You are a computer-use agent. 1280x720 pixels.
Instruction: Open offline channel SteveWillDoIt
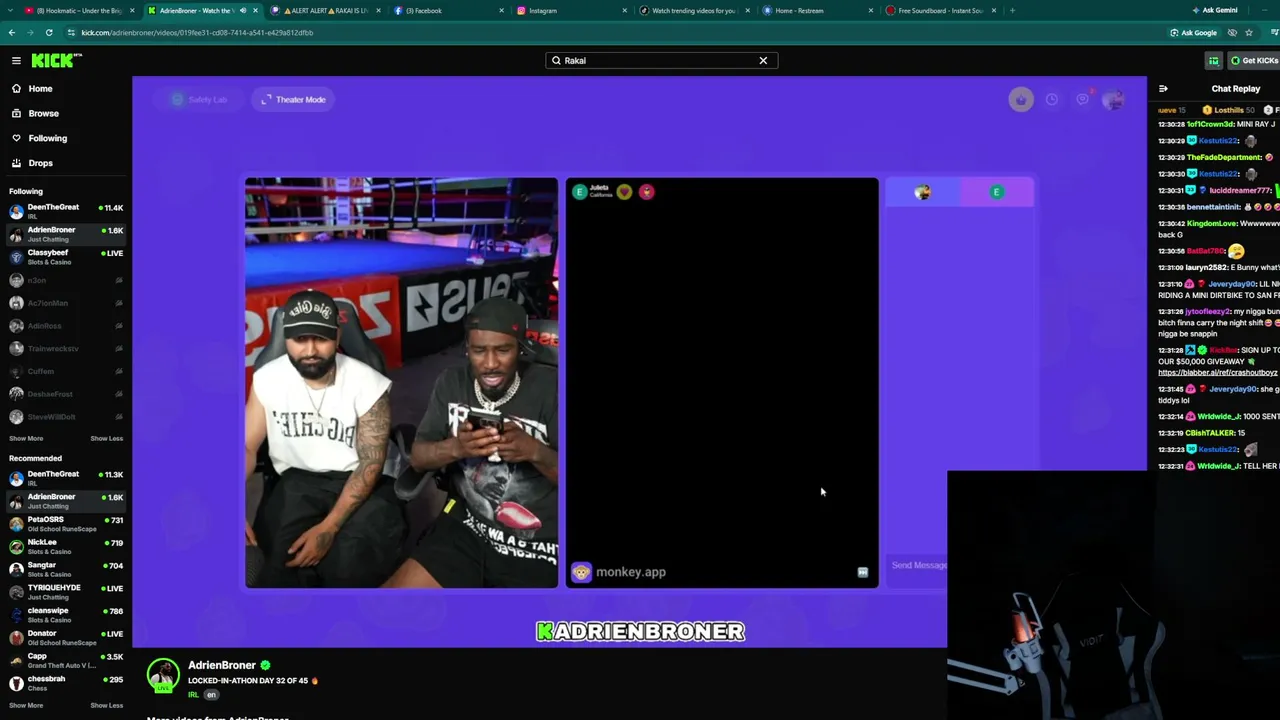click(66, 416)
